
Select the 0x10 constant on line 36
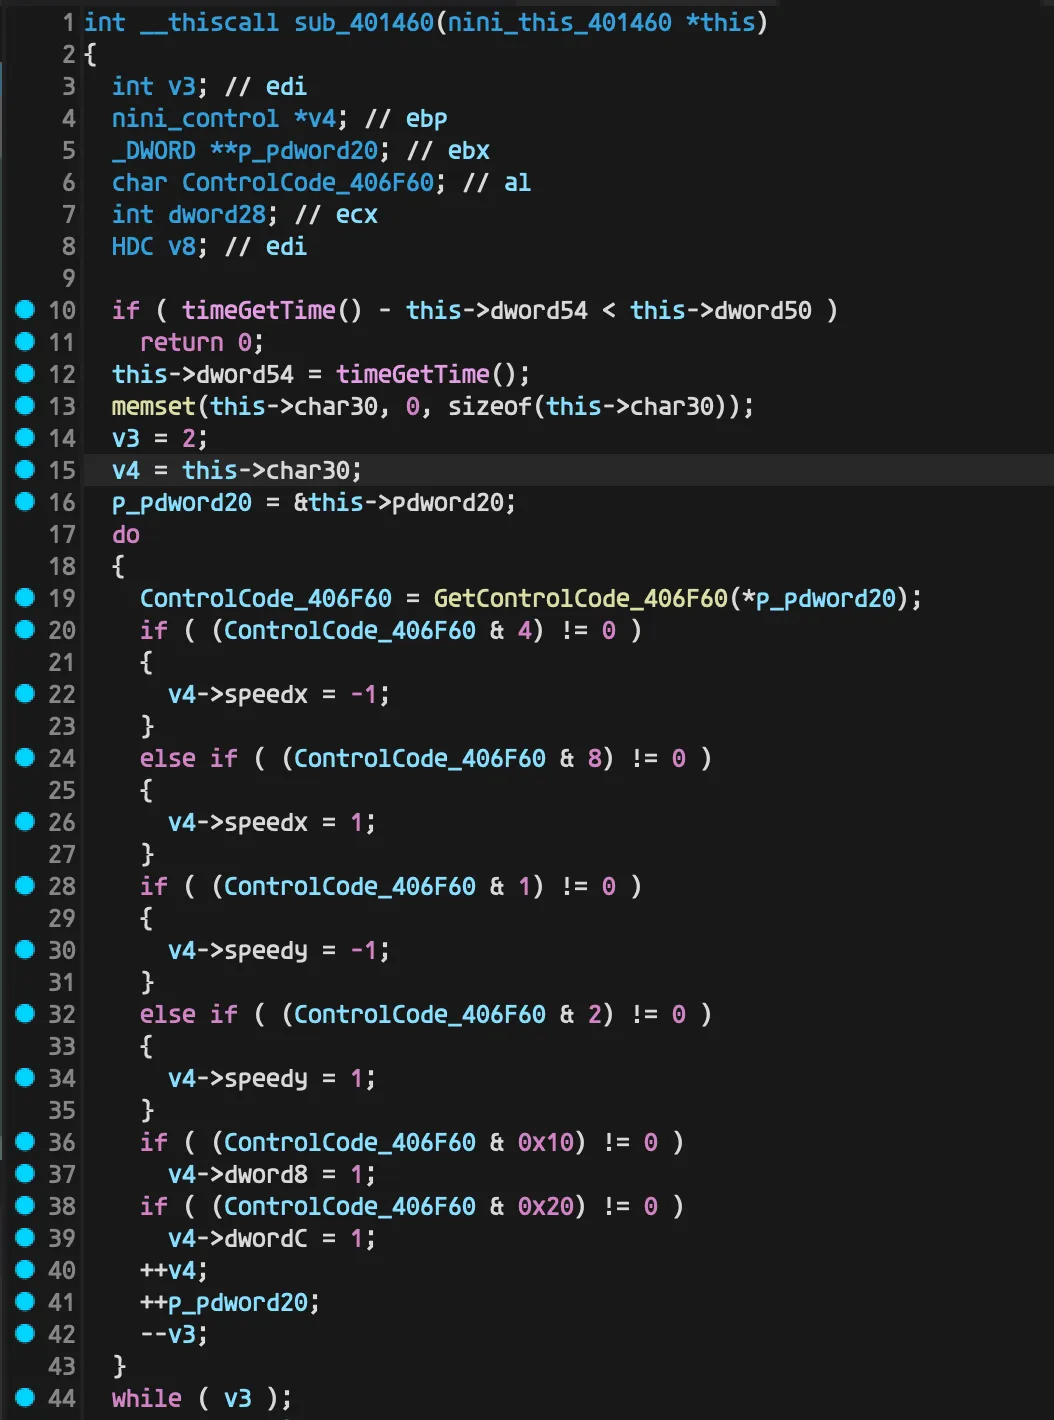546,1142
